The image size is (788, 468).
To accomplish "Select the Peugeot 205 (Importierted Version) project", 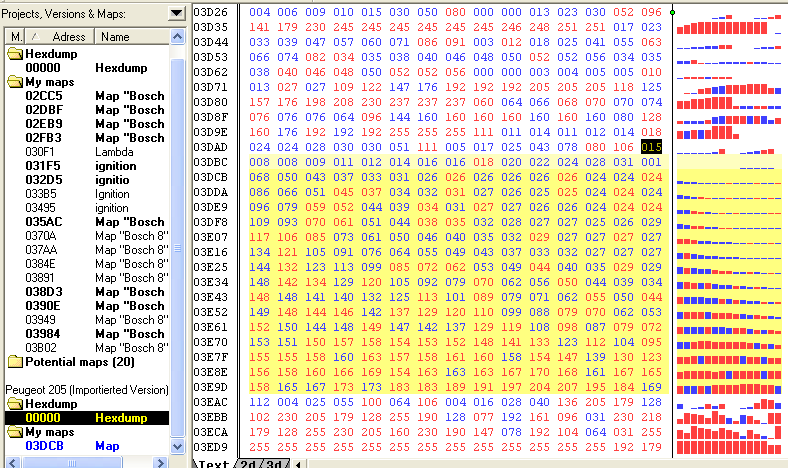I will pos(87,390).
